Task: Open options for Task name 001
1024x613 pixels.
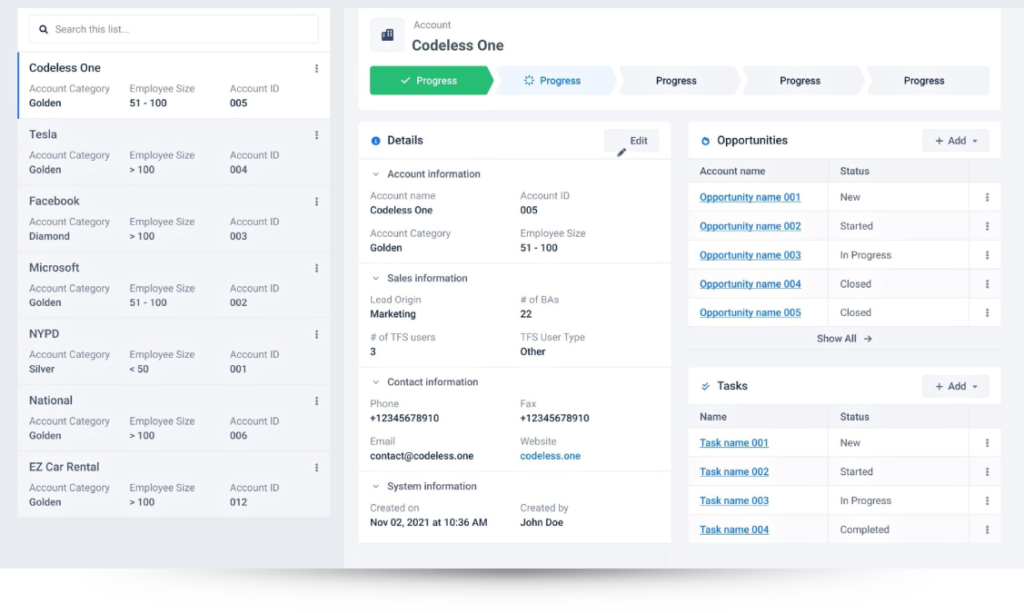Action: (x=987, y=443)
